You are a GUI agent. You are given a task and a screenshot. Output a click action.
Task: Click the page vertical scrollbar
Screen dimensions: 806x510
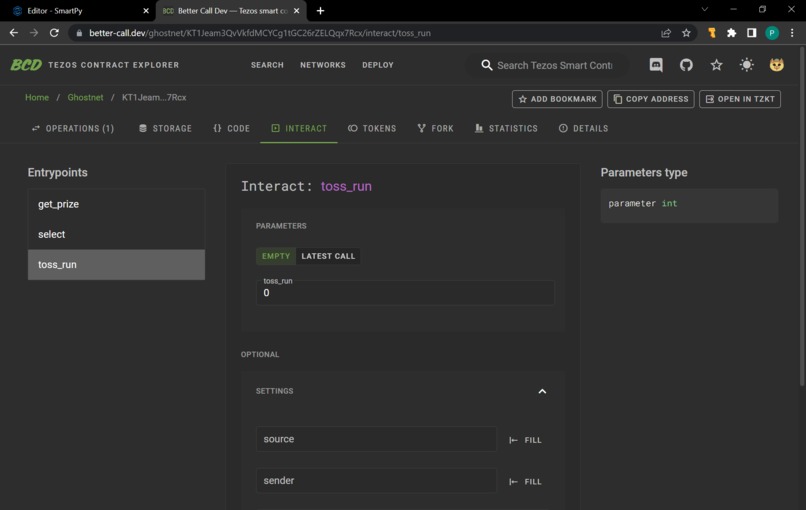click(802, 216)
